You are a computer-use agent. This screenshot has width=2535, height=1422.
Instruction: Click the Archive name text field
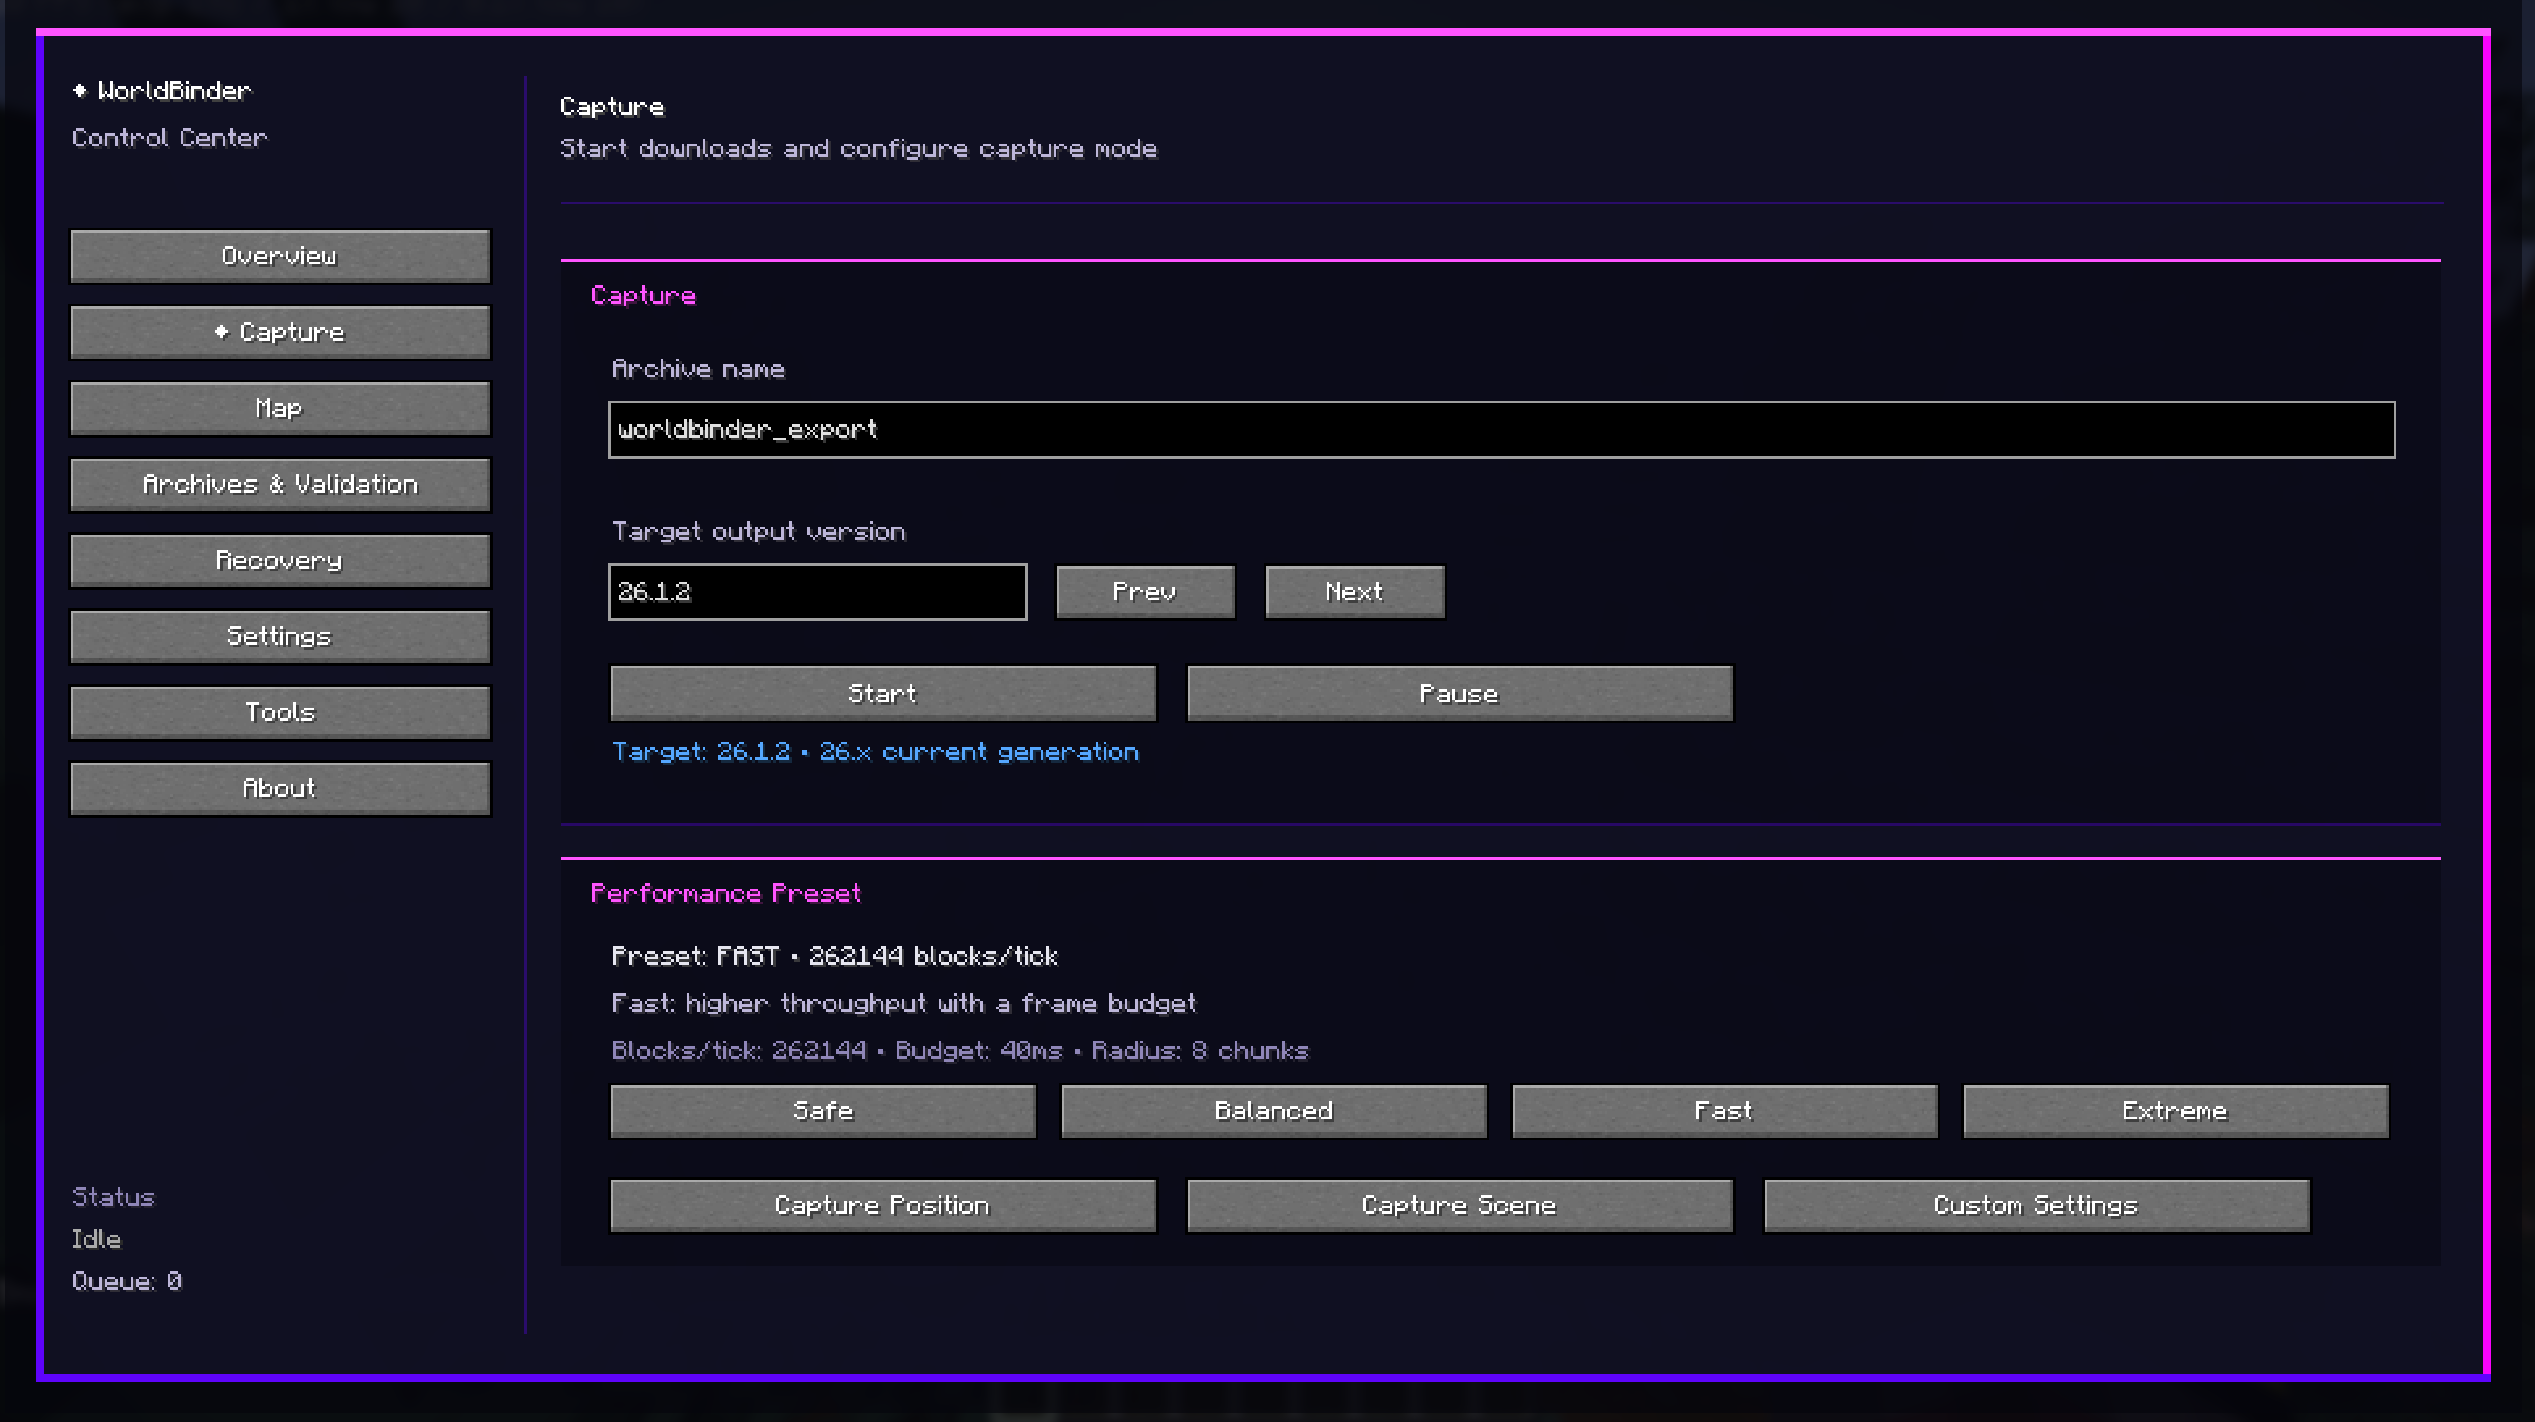pyautogui.click(x=1501, y=430)
